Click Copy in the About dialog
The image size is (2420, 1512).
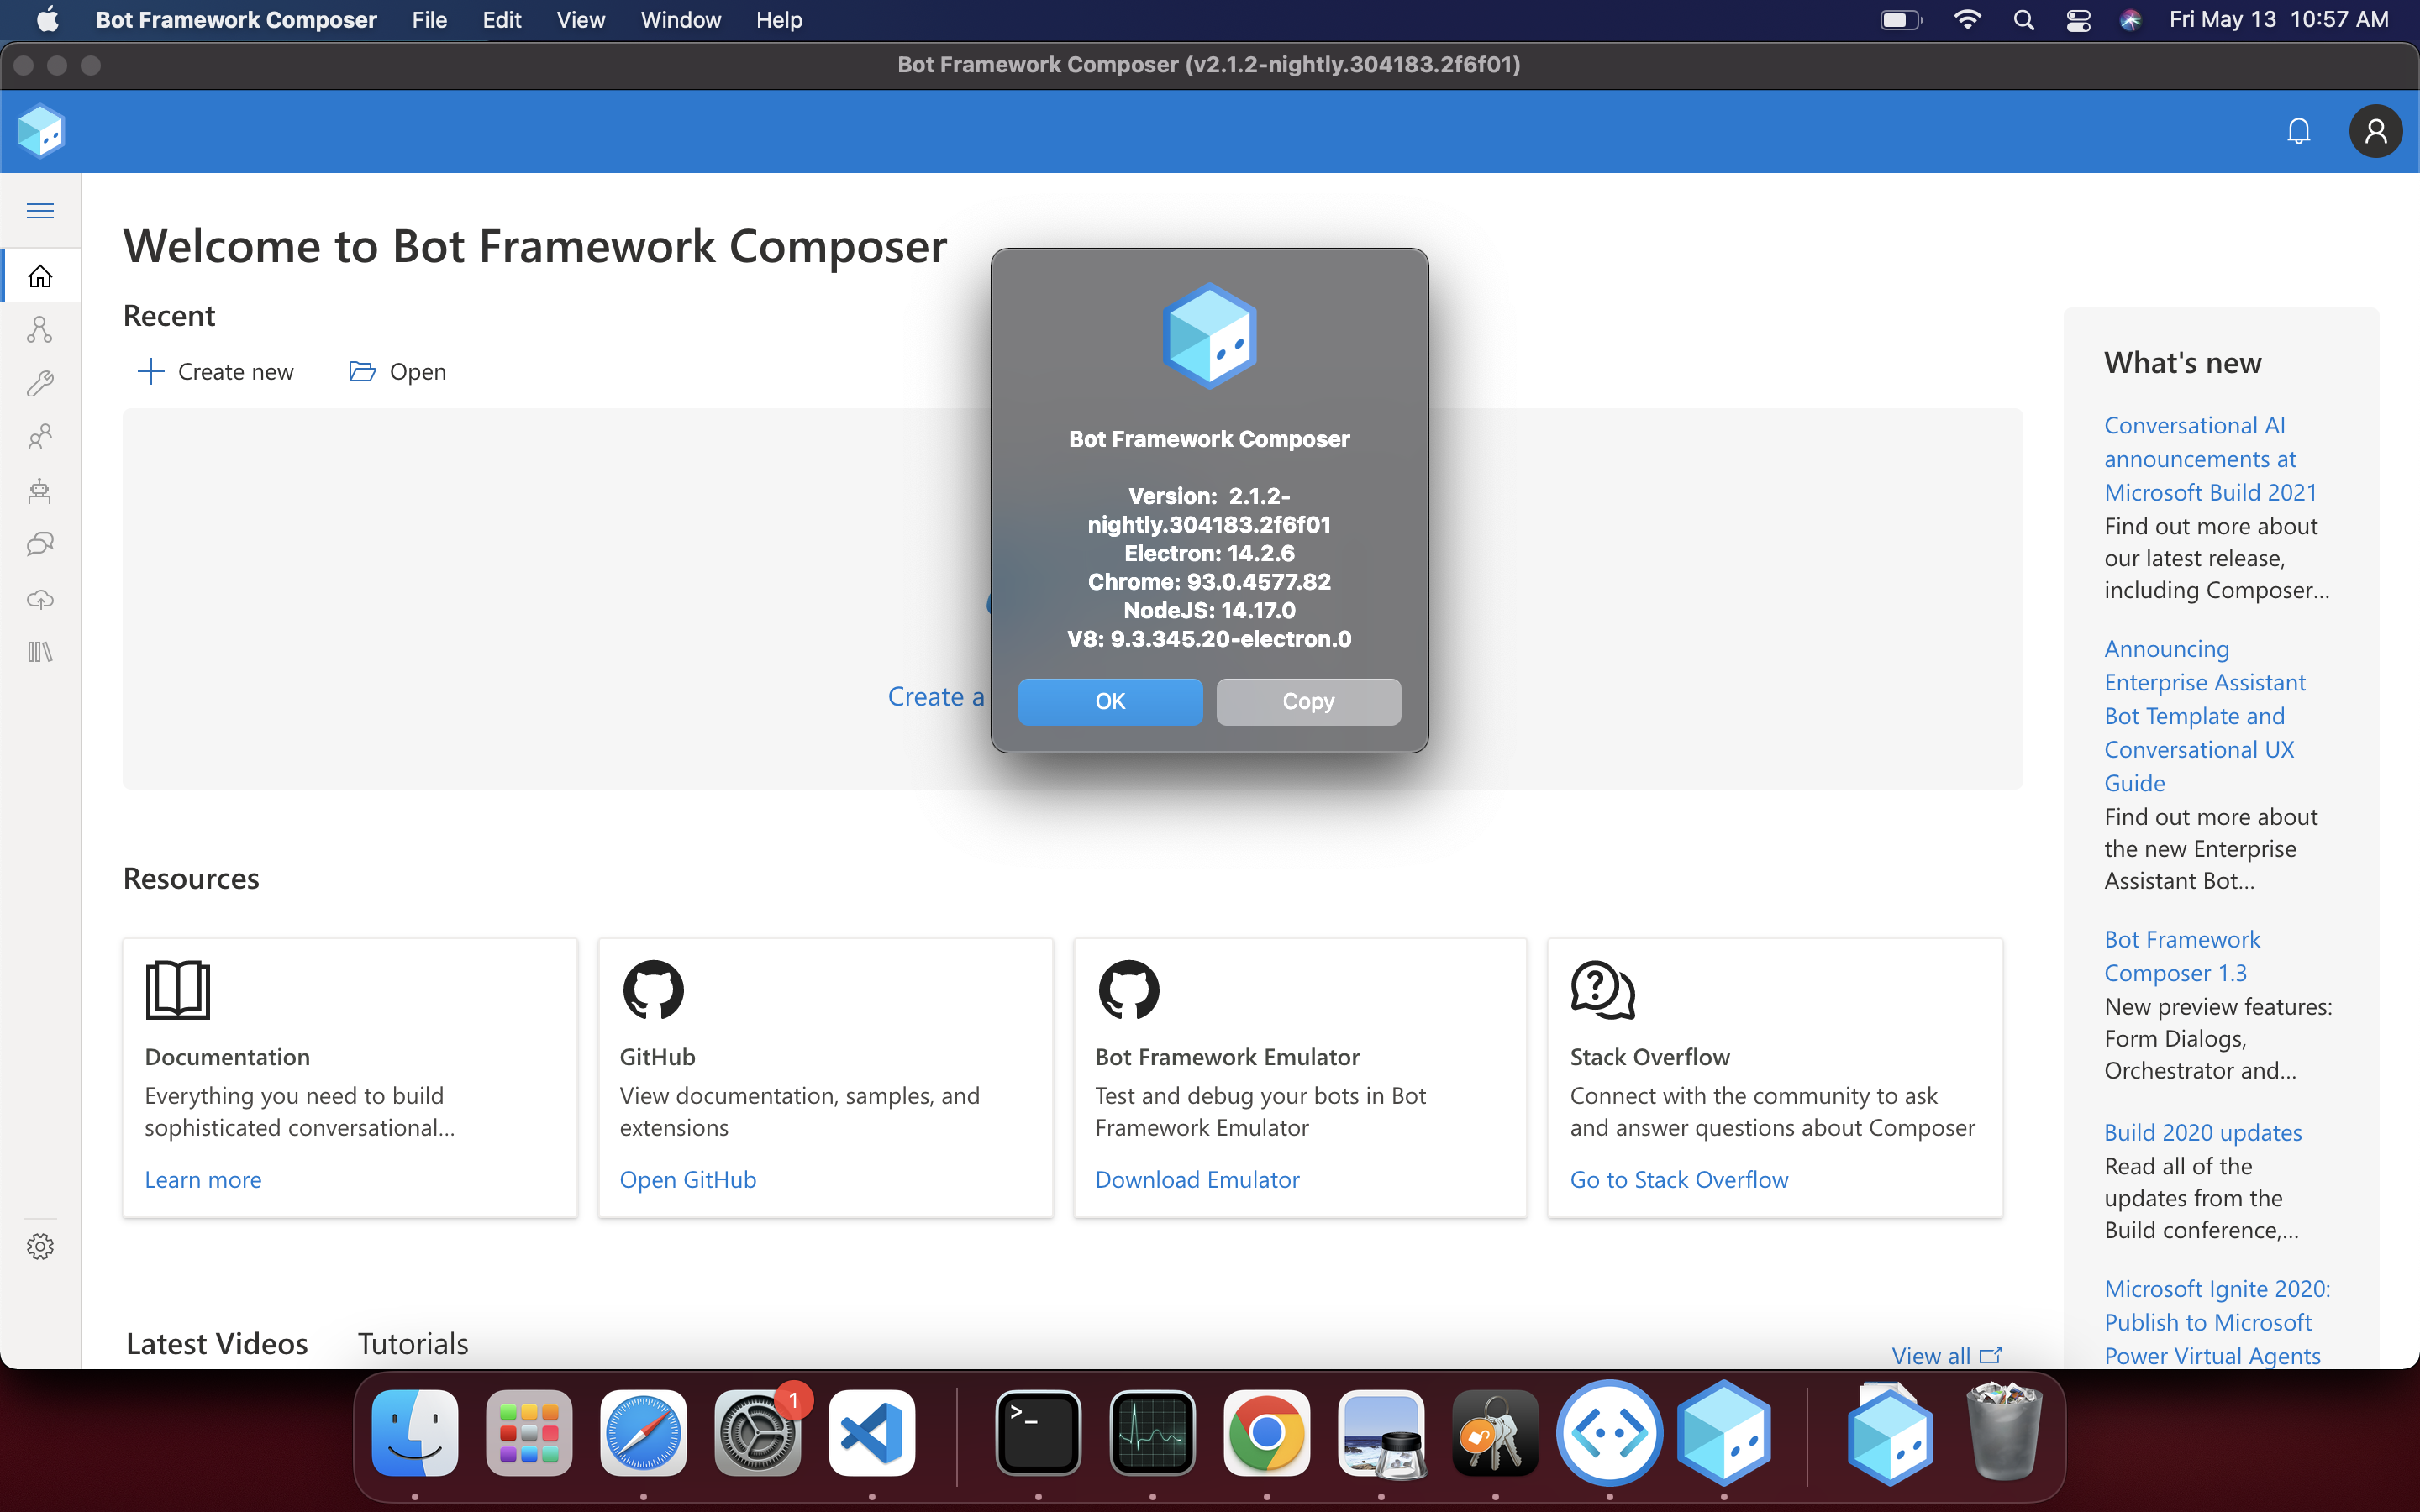click(x=1307, y=701)
